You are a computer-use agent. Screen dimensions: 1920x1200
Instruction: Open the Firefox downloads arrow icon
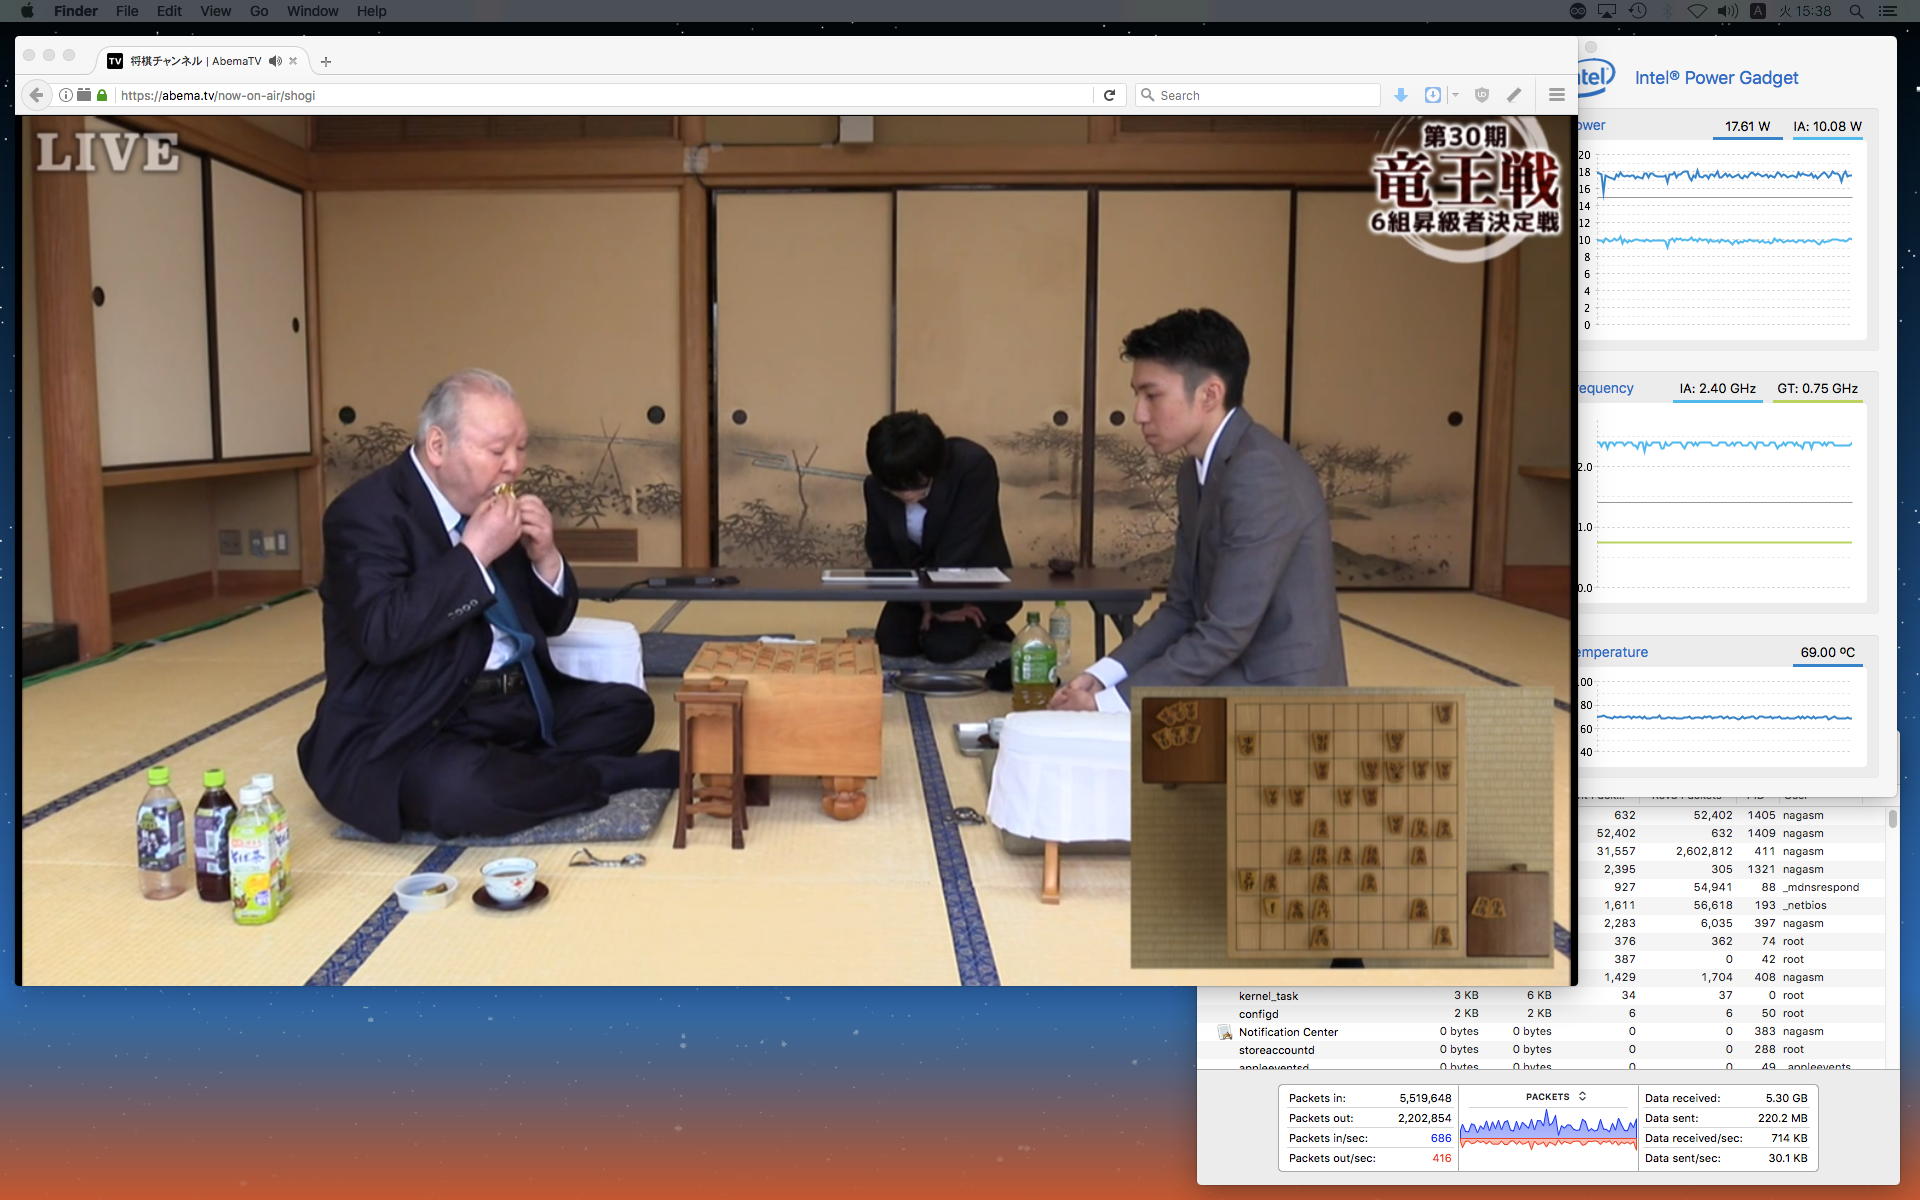1401,95
